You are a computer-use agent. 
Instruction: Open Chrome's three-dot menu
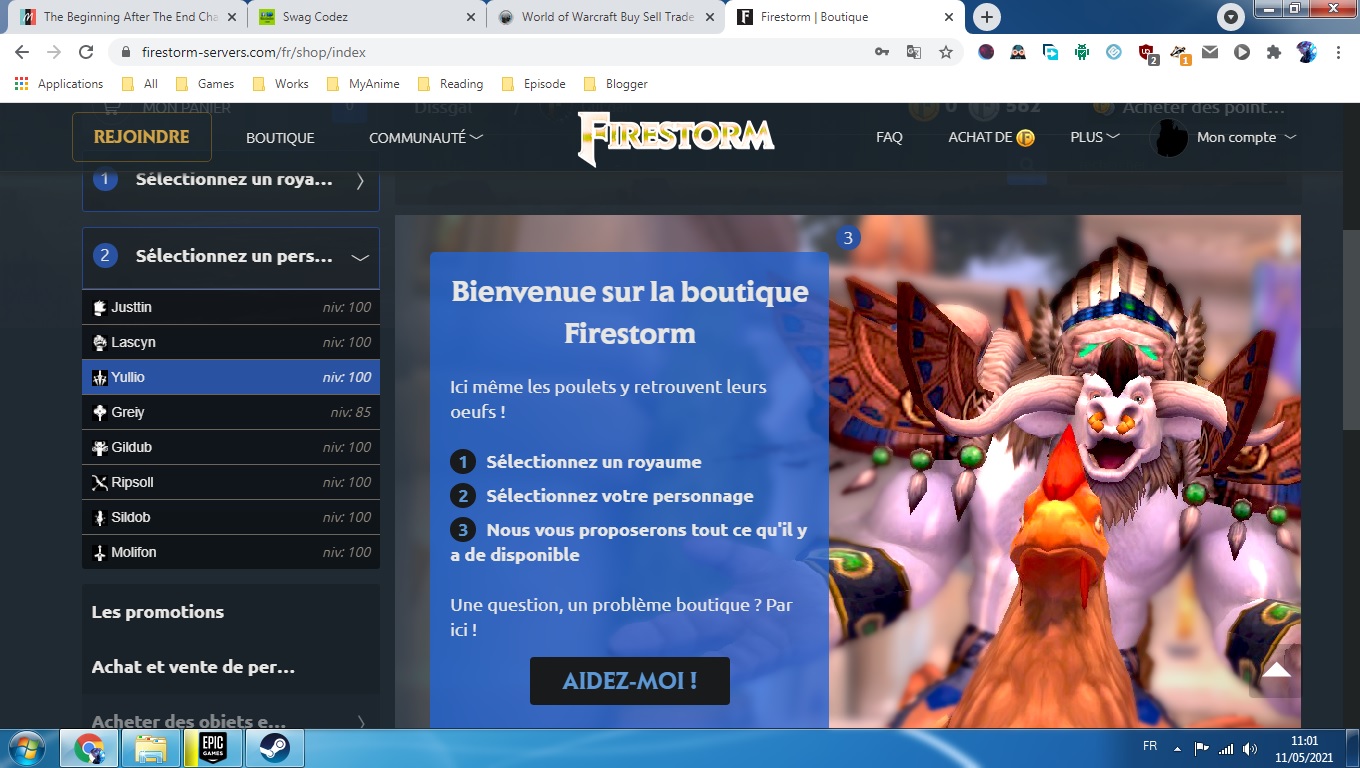coord(1339,52)
